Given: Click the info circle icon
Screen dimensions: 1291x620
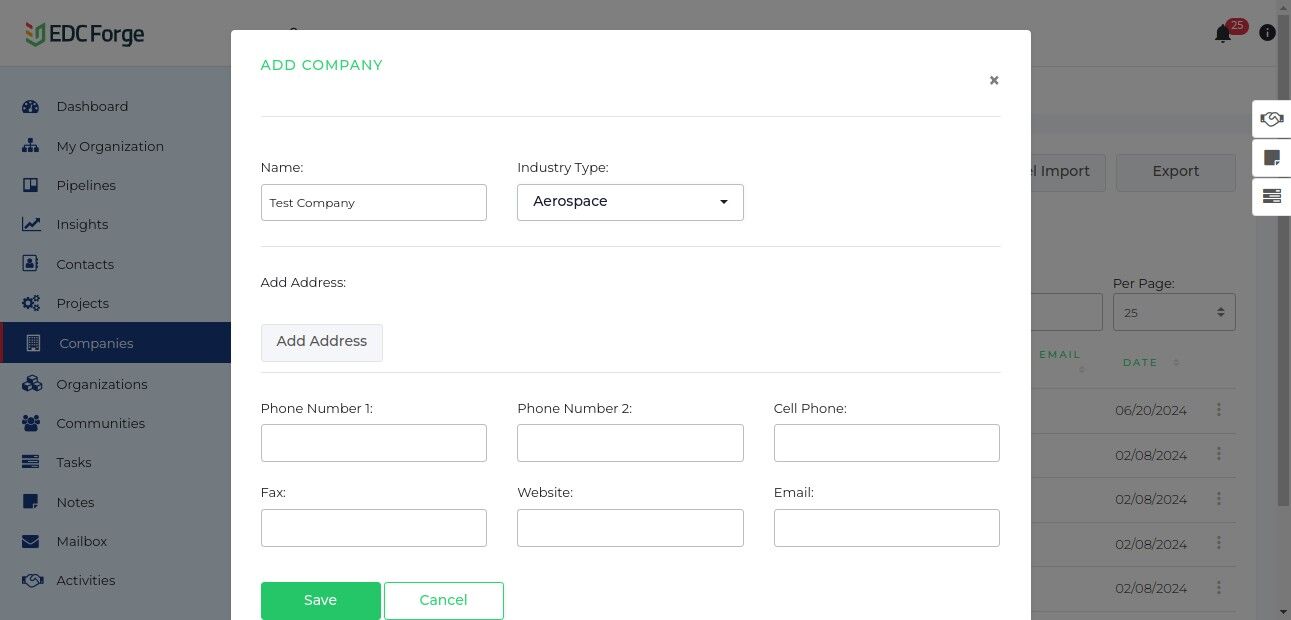Looking at the screenshot, I should point(1267,33).
